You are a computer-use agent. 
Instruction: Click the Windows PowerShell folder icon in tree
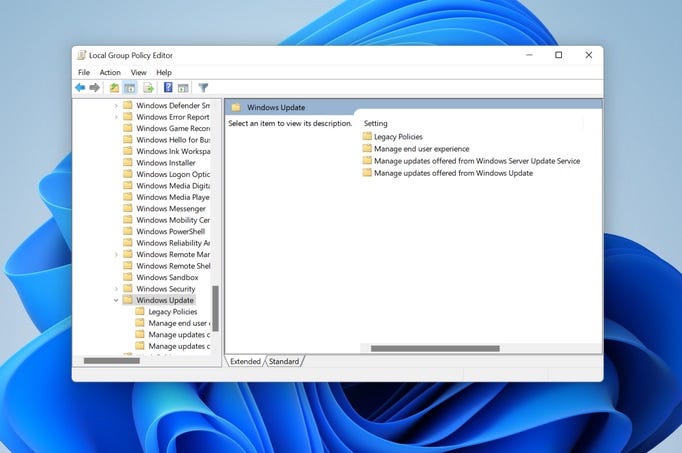point(128,231)
